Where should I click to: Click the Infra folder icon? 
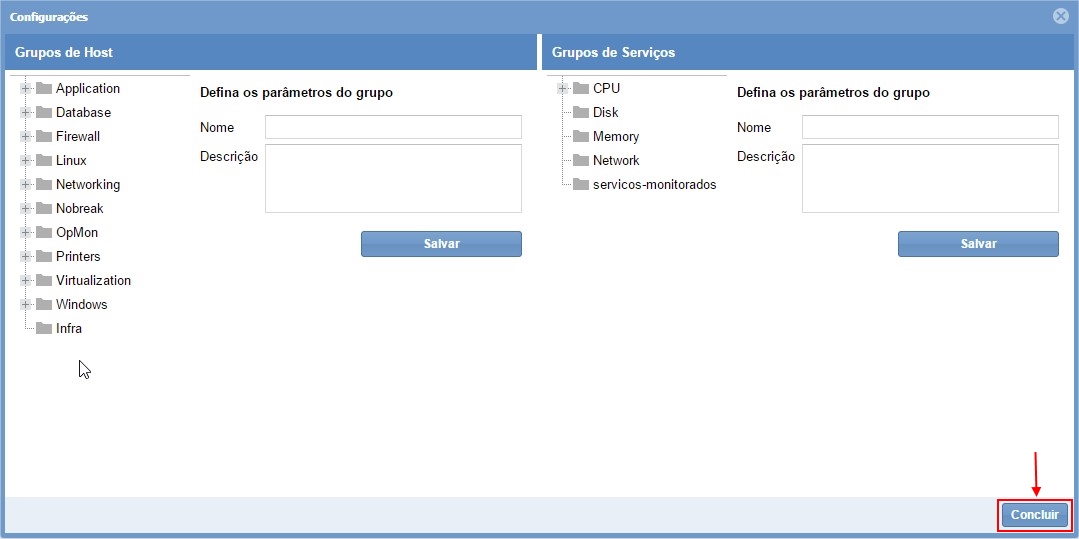(x=44, y=328)
